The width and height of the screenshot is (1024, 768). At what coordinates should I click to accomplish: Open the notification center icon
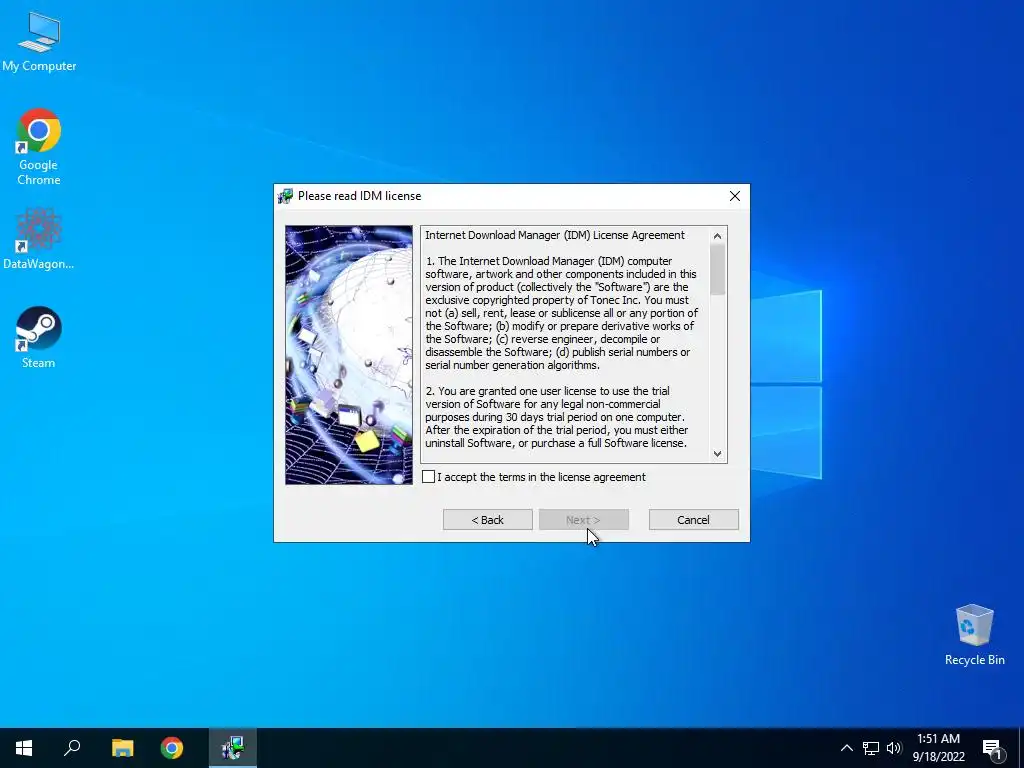click(992, 748)
